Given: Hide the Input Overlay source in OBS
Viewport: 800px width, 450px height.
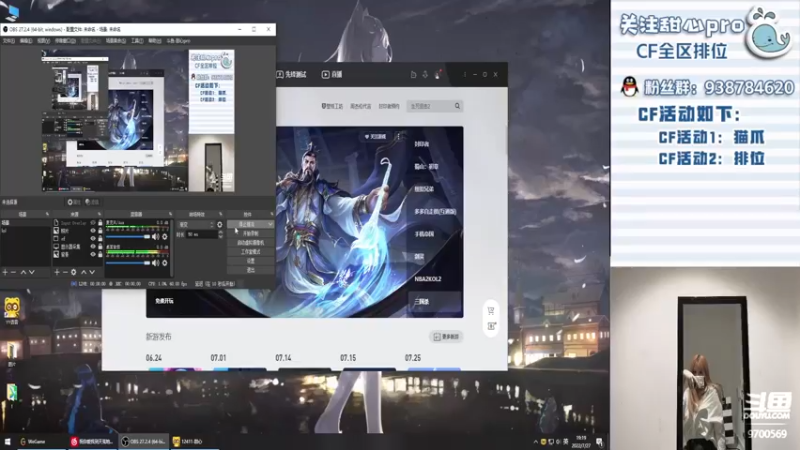Looking at the screenshot, I should click(92, 223).
